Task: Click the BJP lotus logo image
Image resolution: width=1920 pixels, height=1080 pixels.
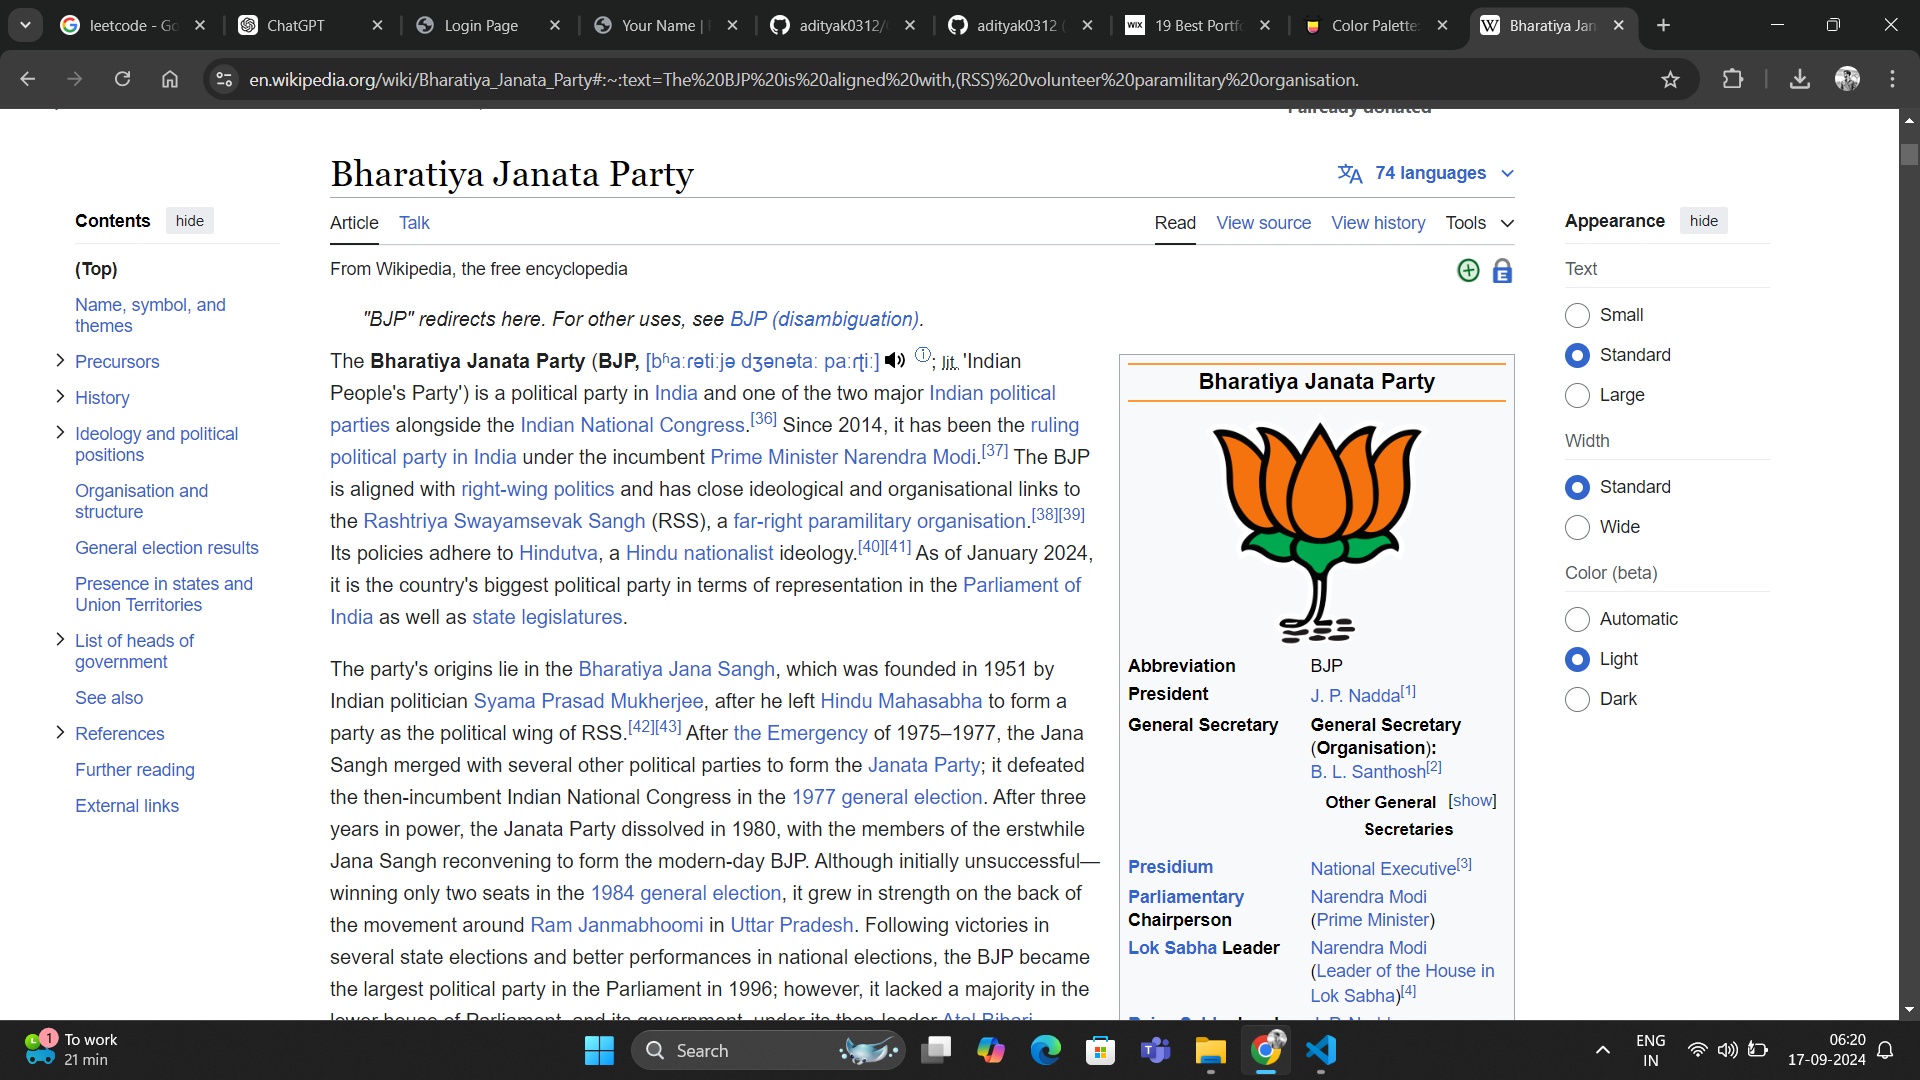Action: pyautogui.click(x=1317, y=531)
